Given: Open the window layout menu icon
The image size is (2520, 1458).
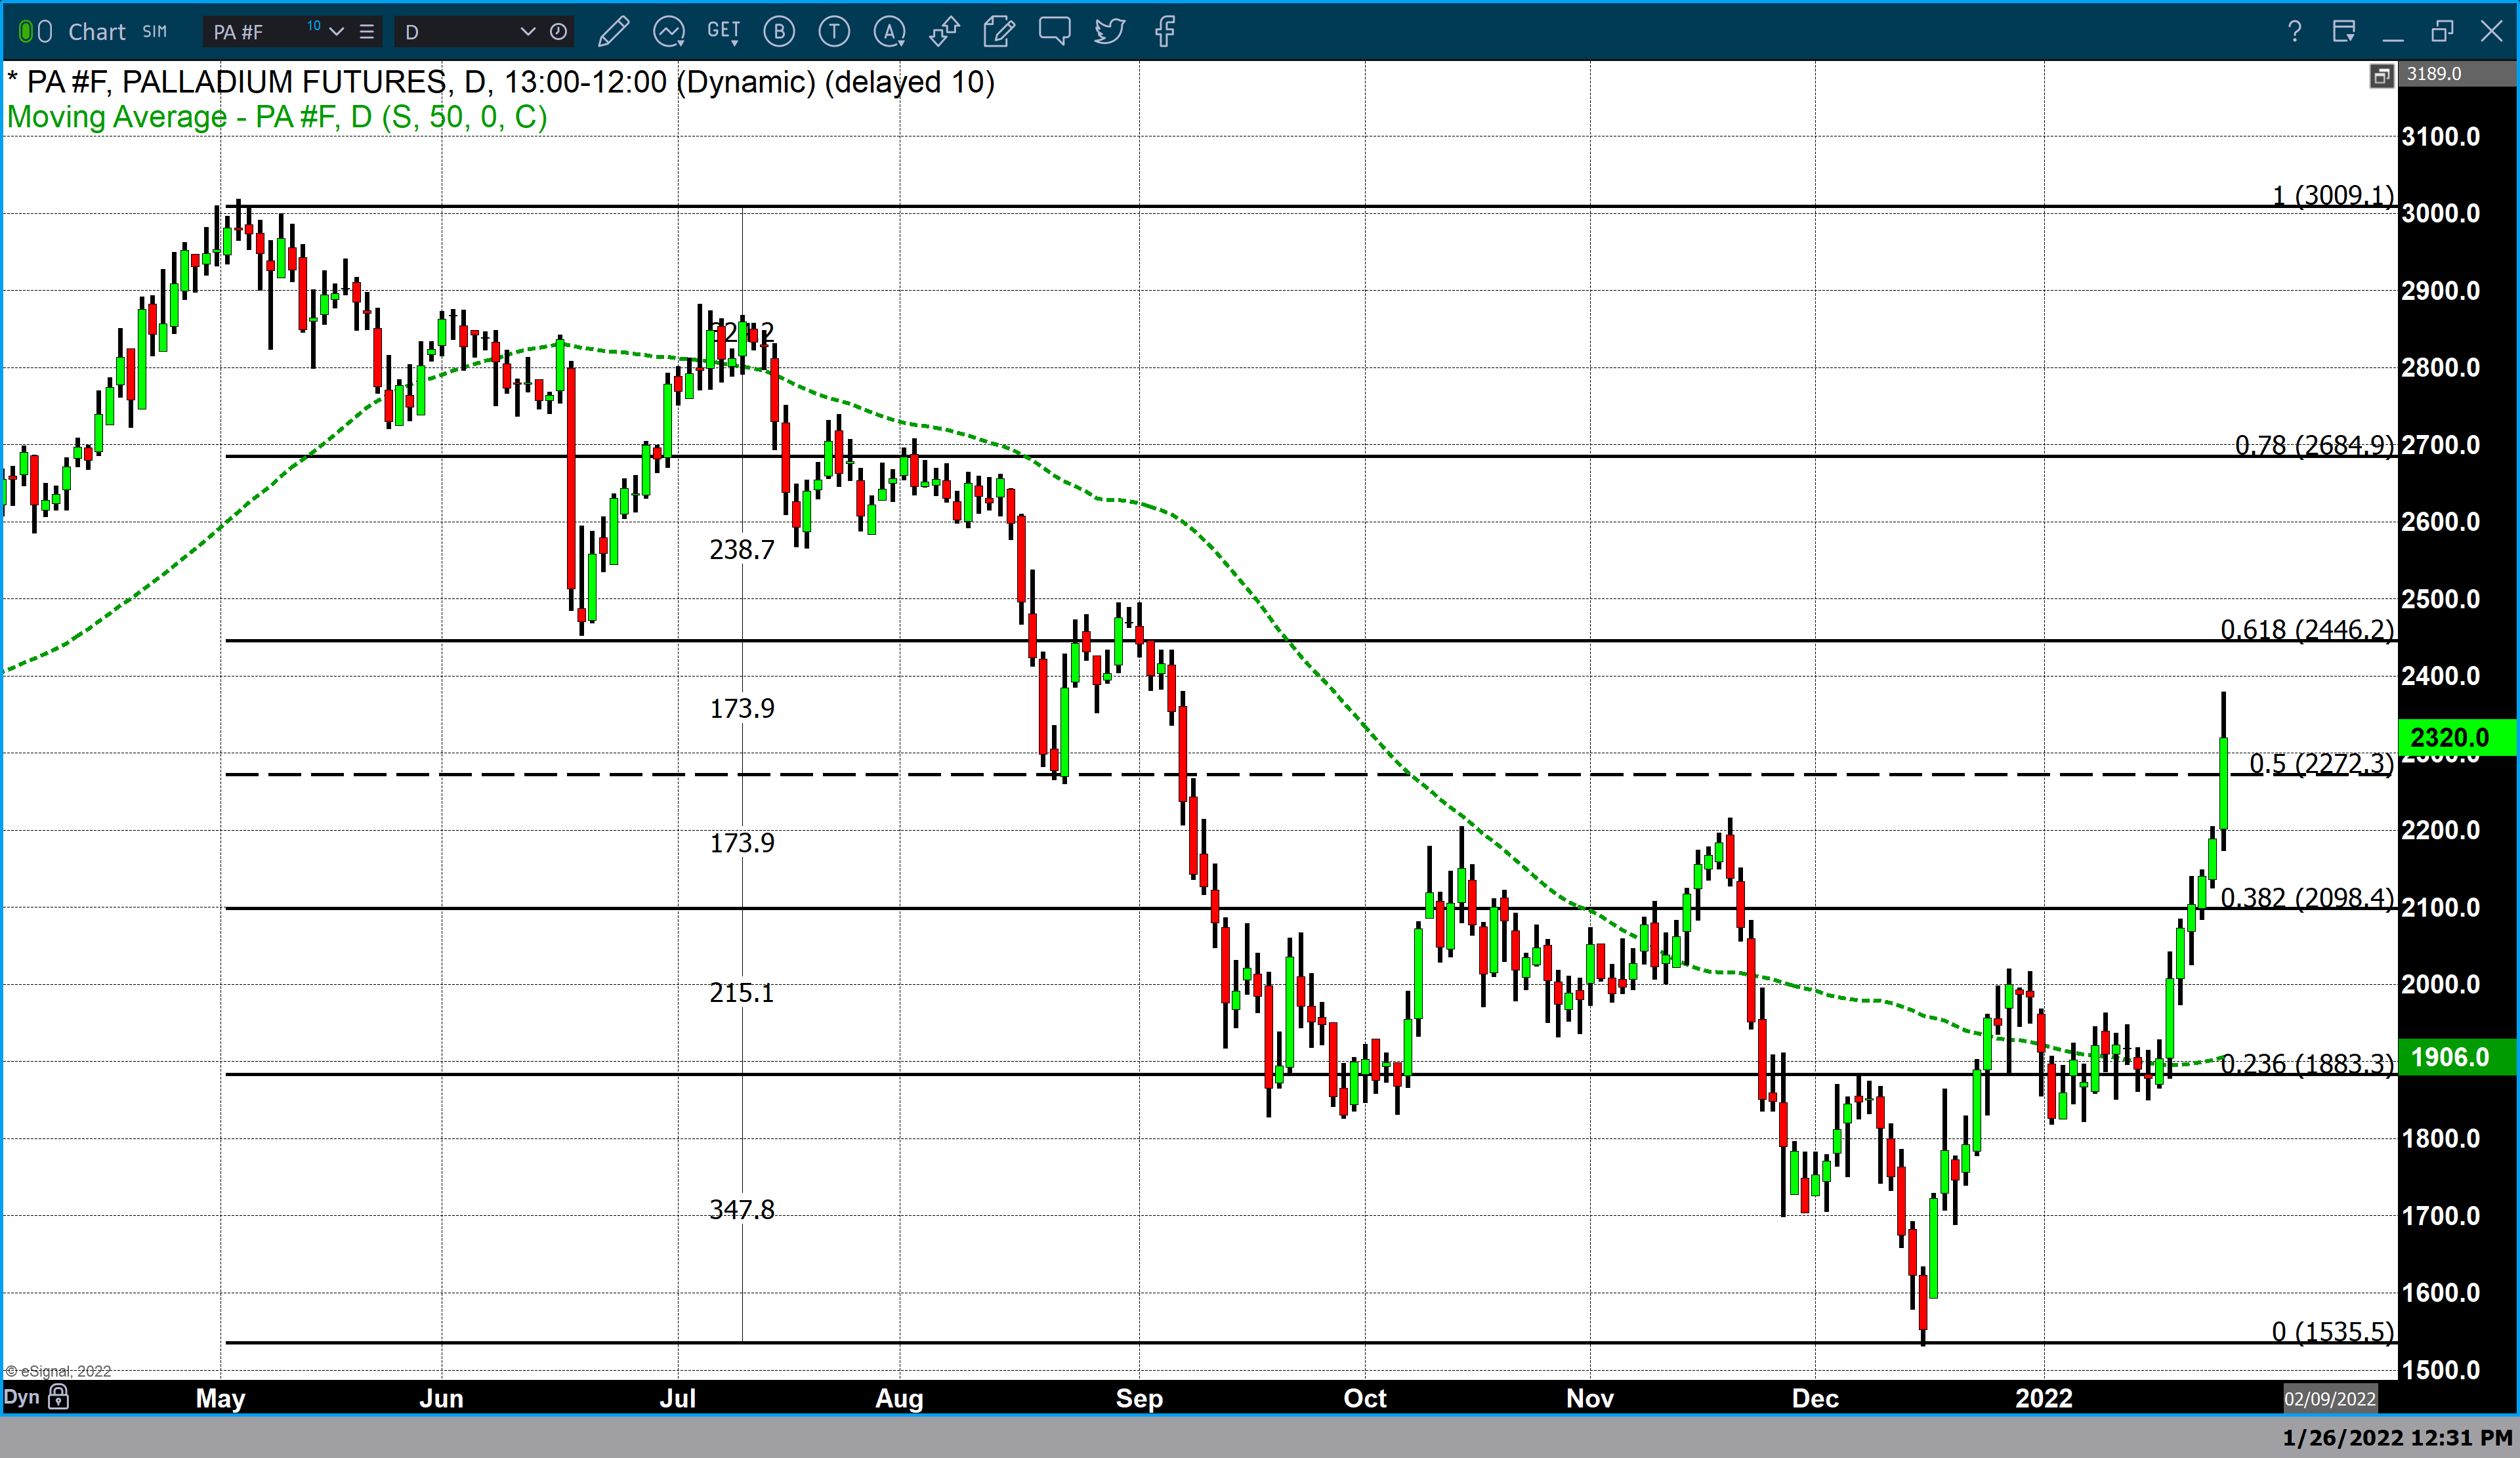Looking at the screenshot, I should [x=2344, y=32].
